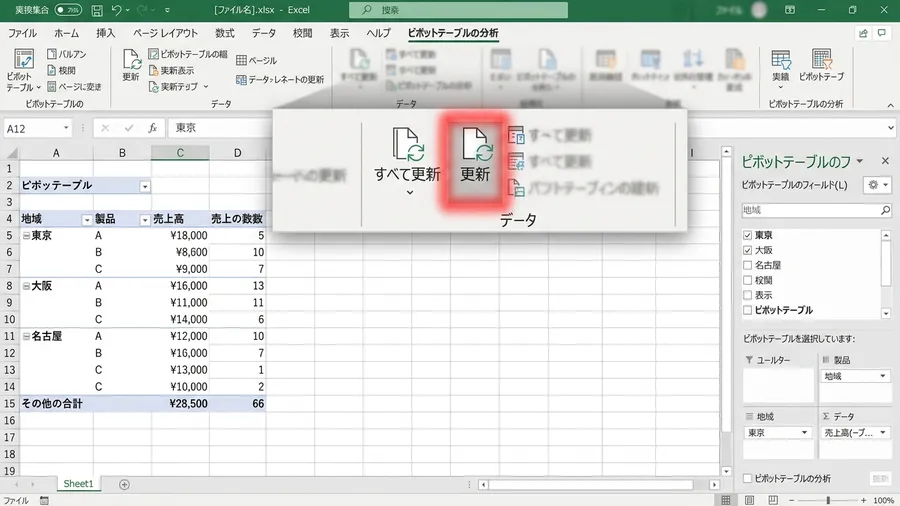Screen dimensions: 900x506
Task: Switch to Page Break Preview in the status bar
Action: 773,500
